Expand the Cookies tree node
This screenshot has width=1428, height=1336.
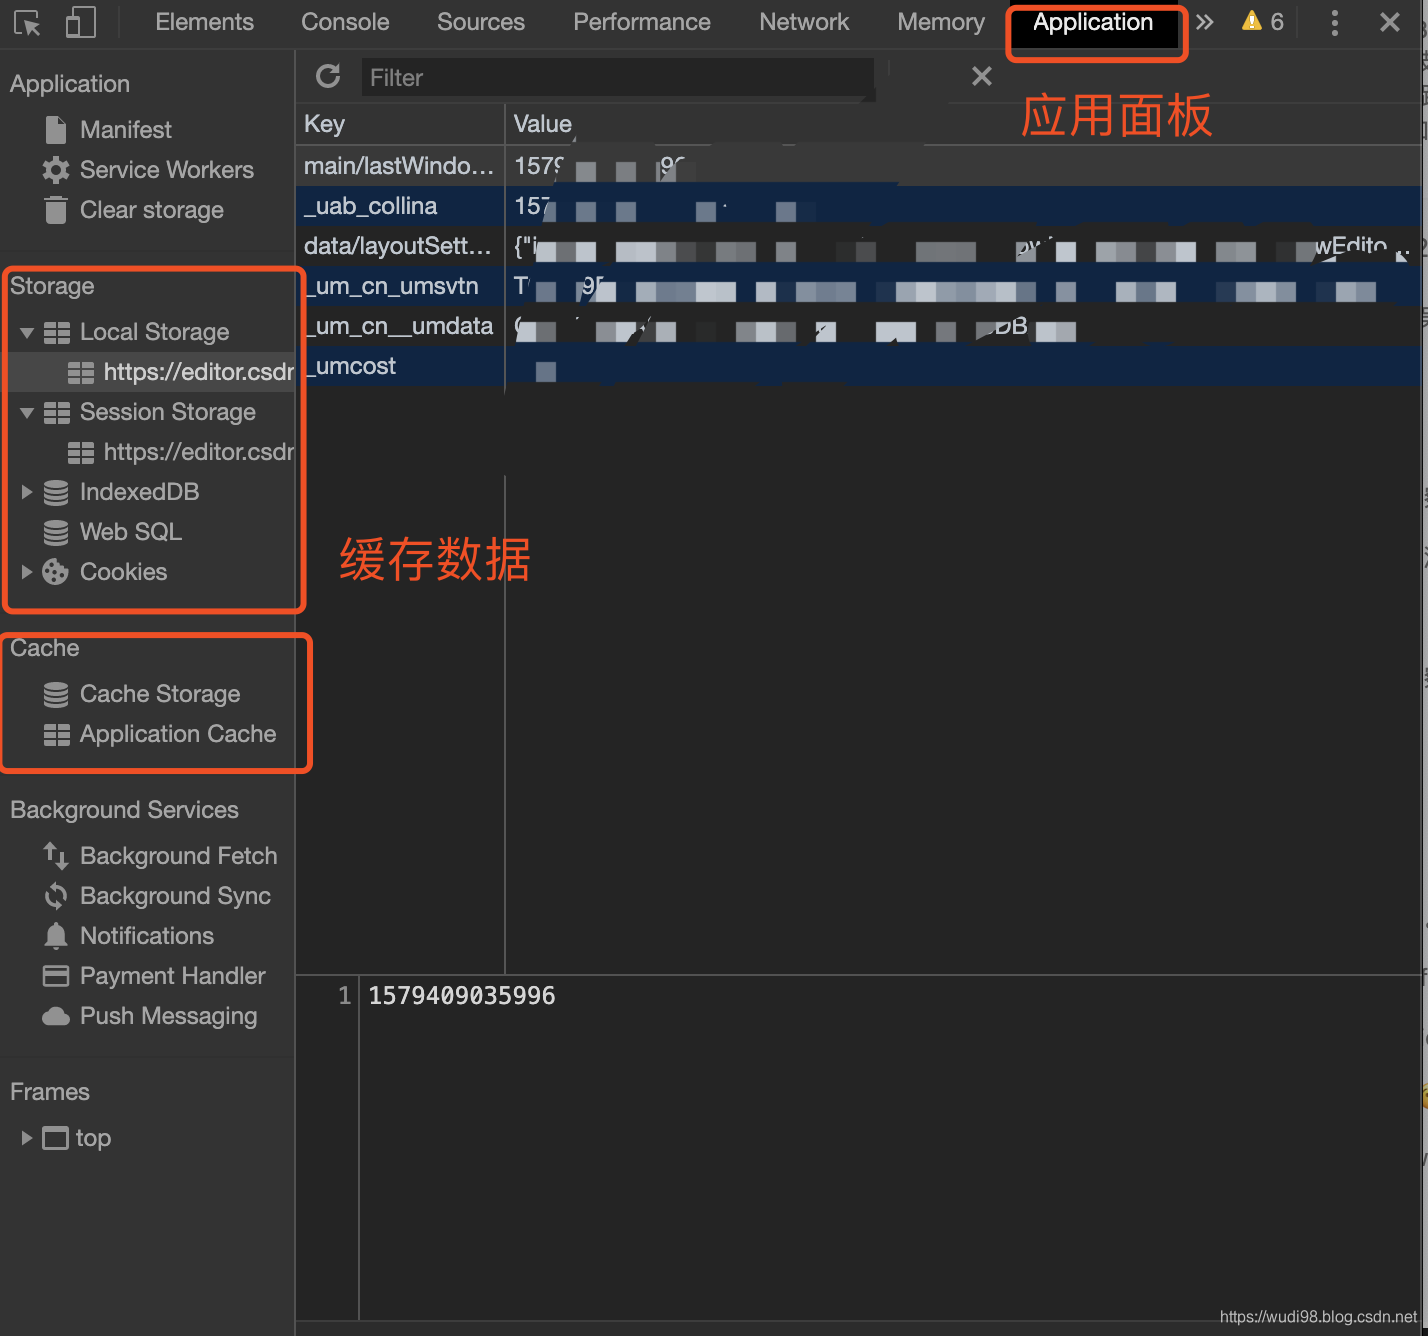click(x=27, y=572)
